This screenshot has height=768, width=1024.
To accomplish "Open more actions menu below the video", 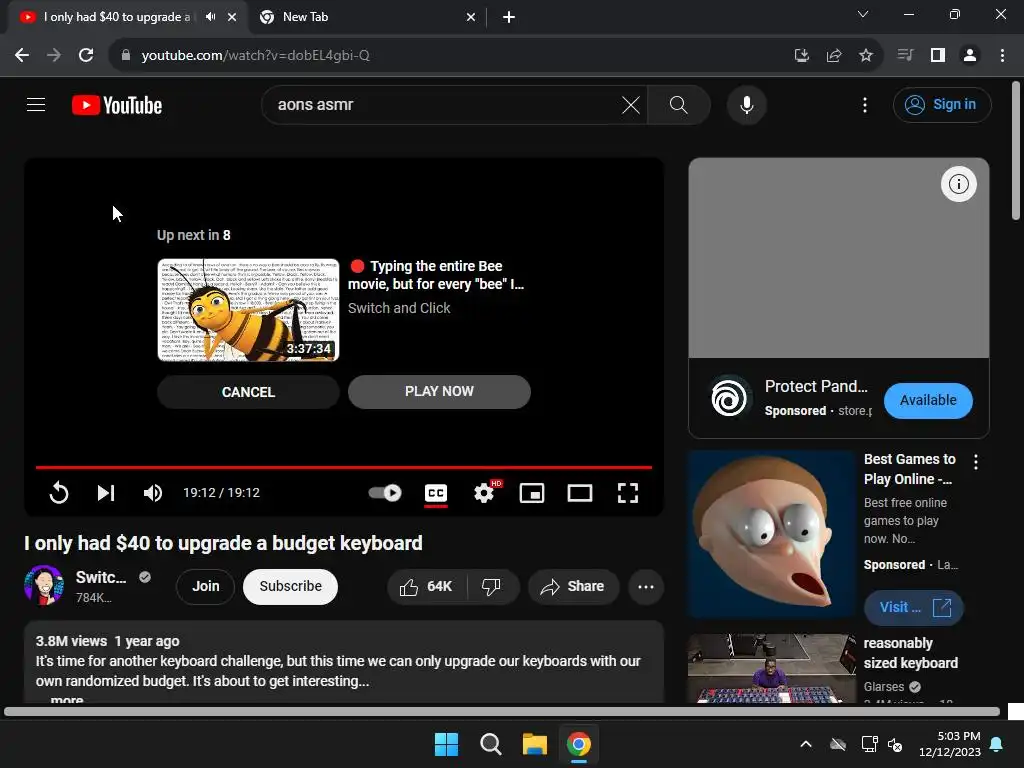I will [646, 586].
